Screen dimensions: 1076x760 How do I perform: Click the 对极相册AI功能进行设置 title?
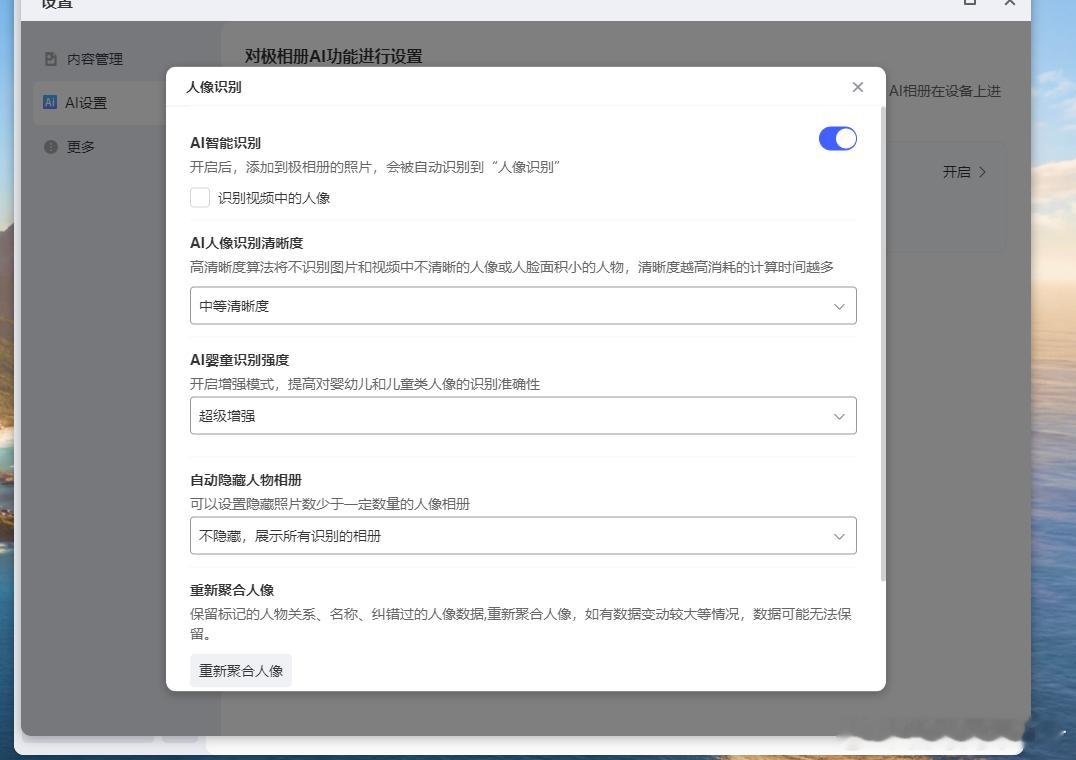click(x=334, y=56)
